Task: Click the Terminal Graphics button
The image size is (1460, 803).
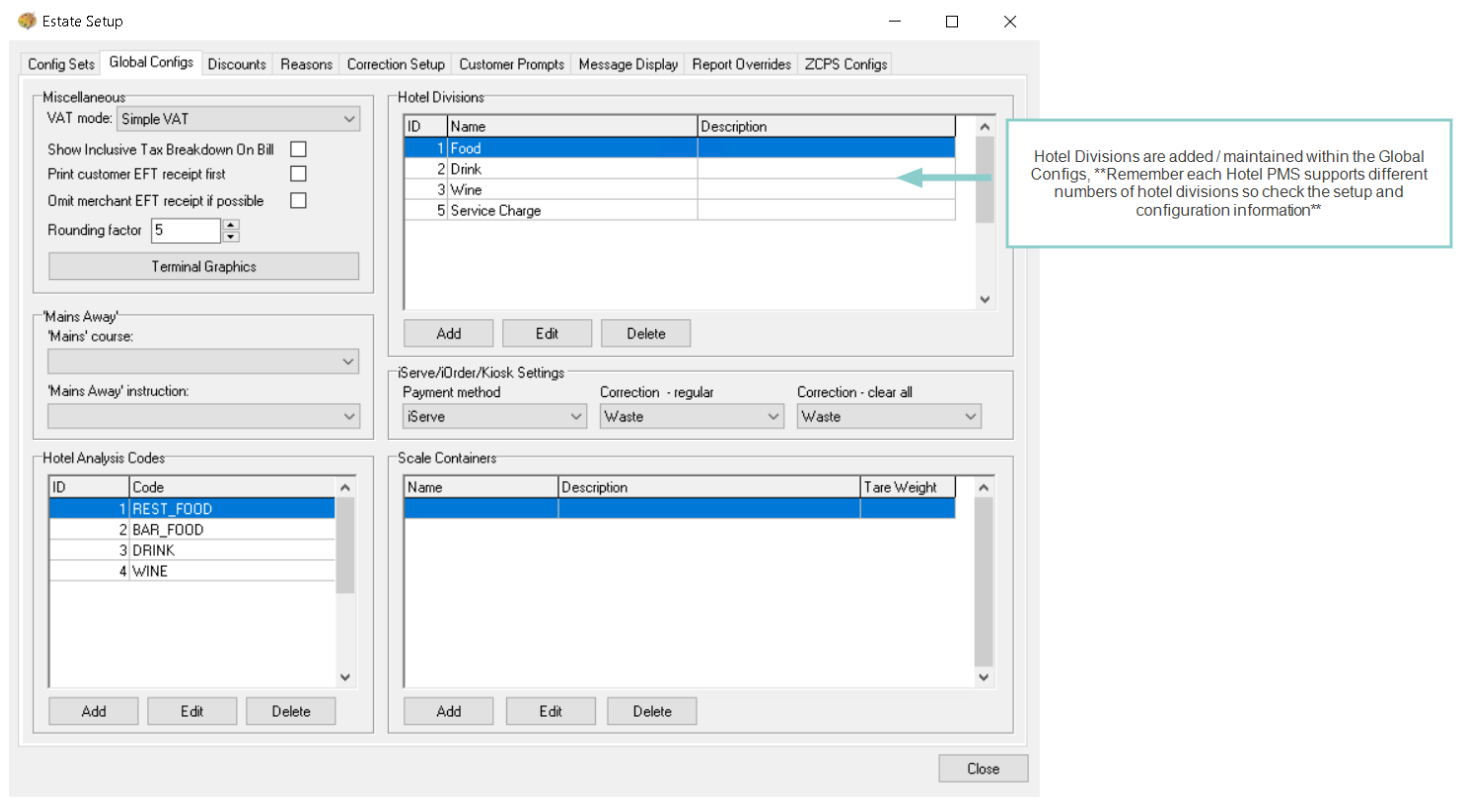Action: click(x=203, y=267)
